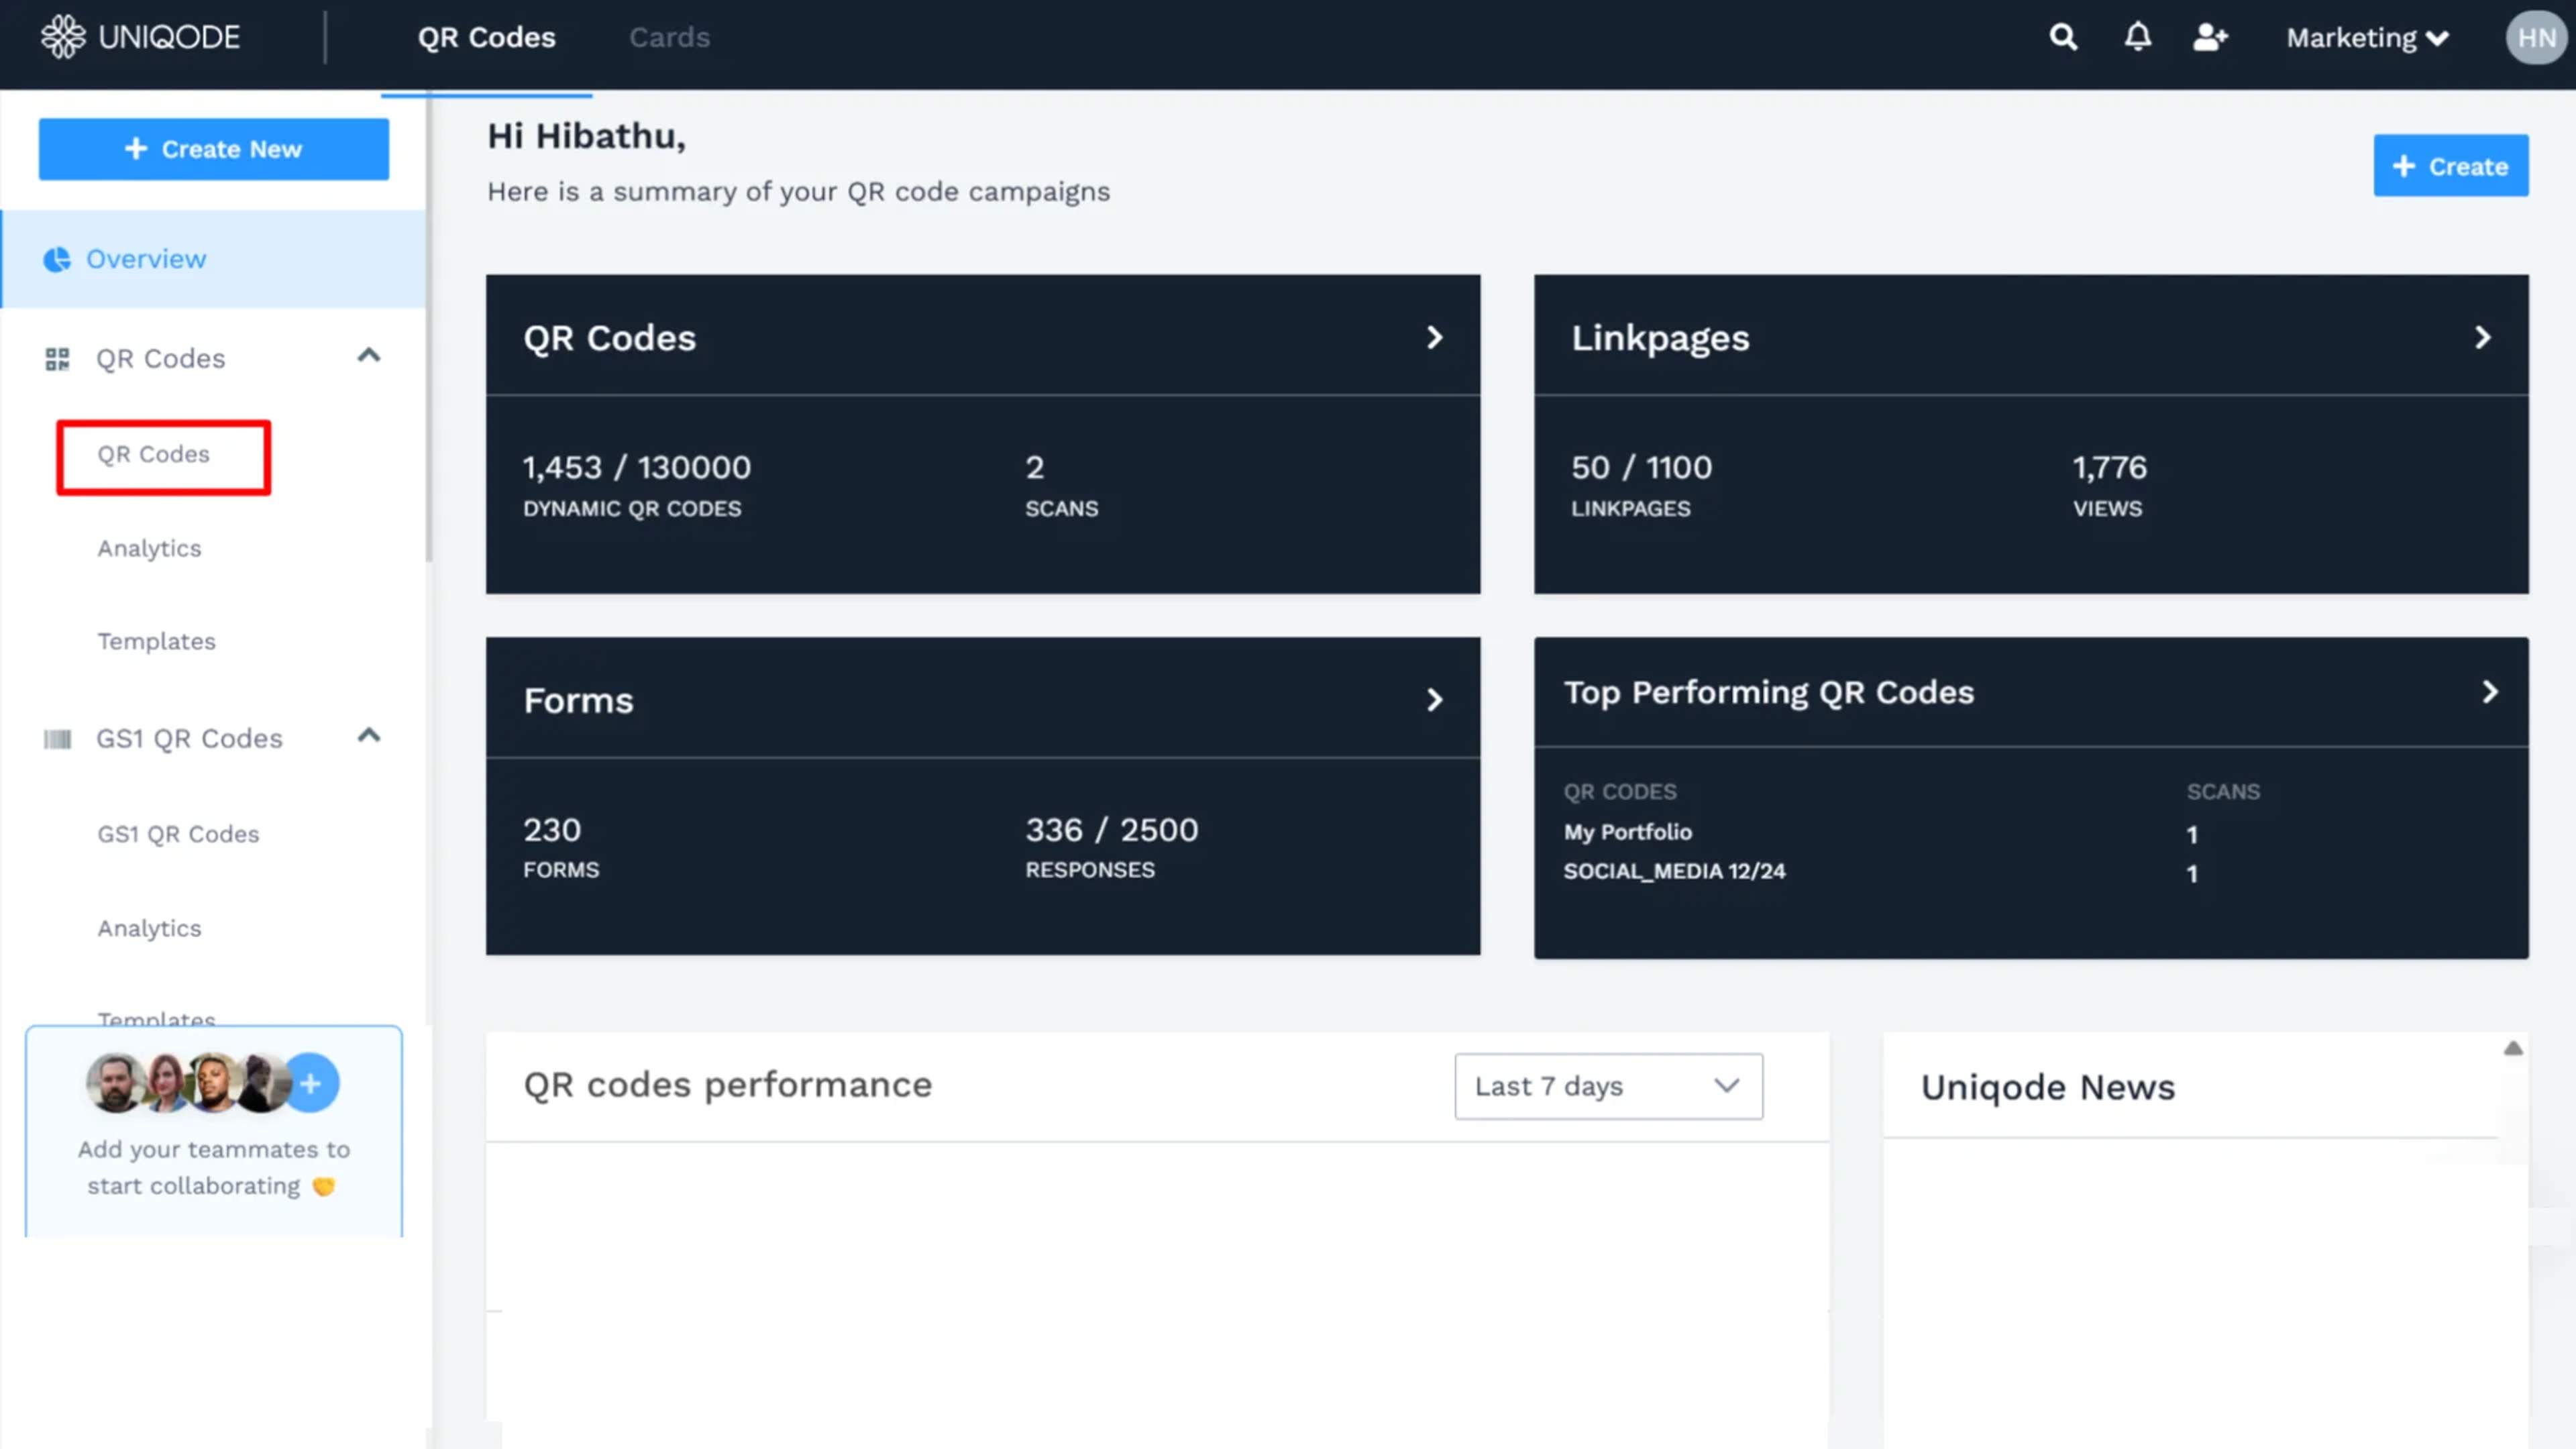Open Linkpages card arrow

(2483, 337)
